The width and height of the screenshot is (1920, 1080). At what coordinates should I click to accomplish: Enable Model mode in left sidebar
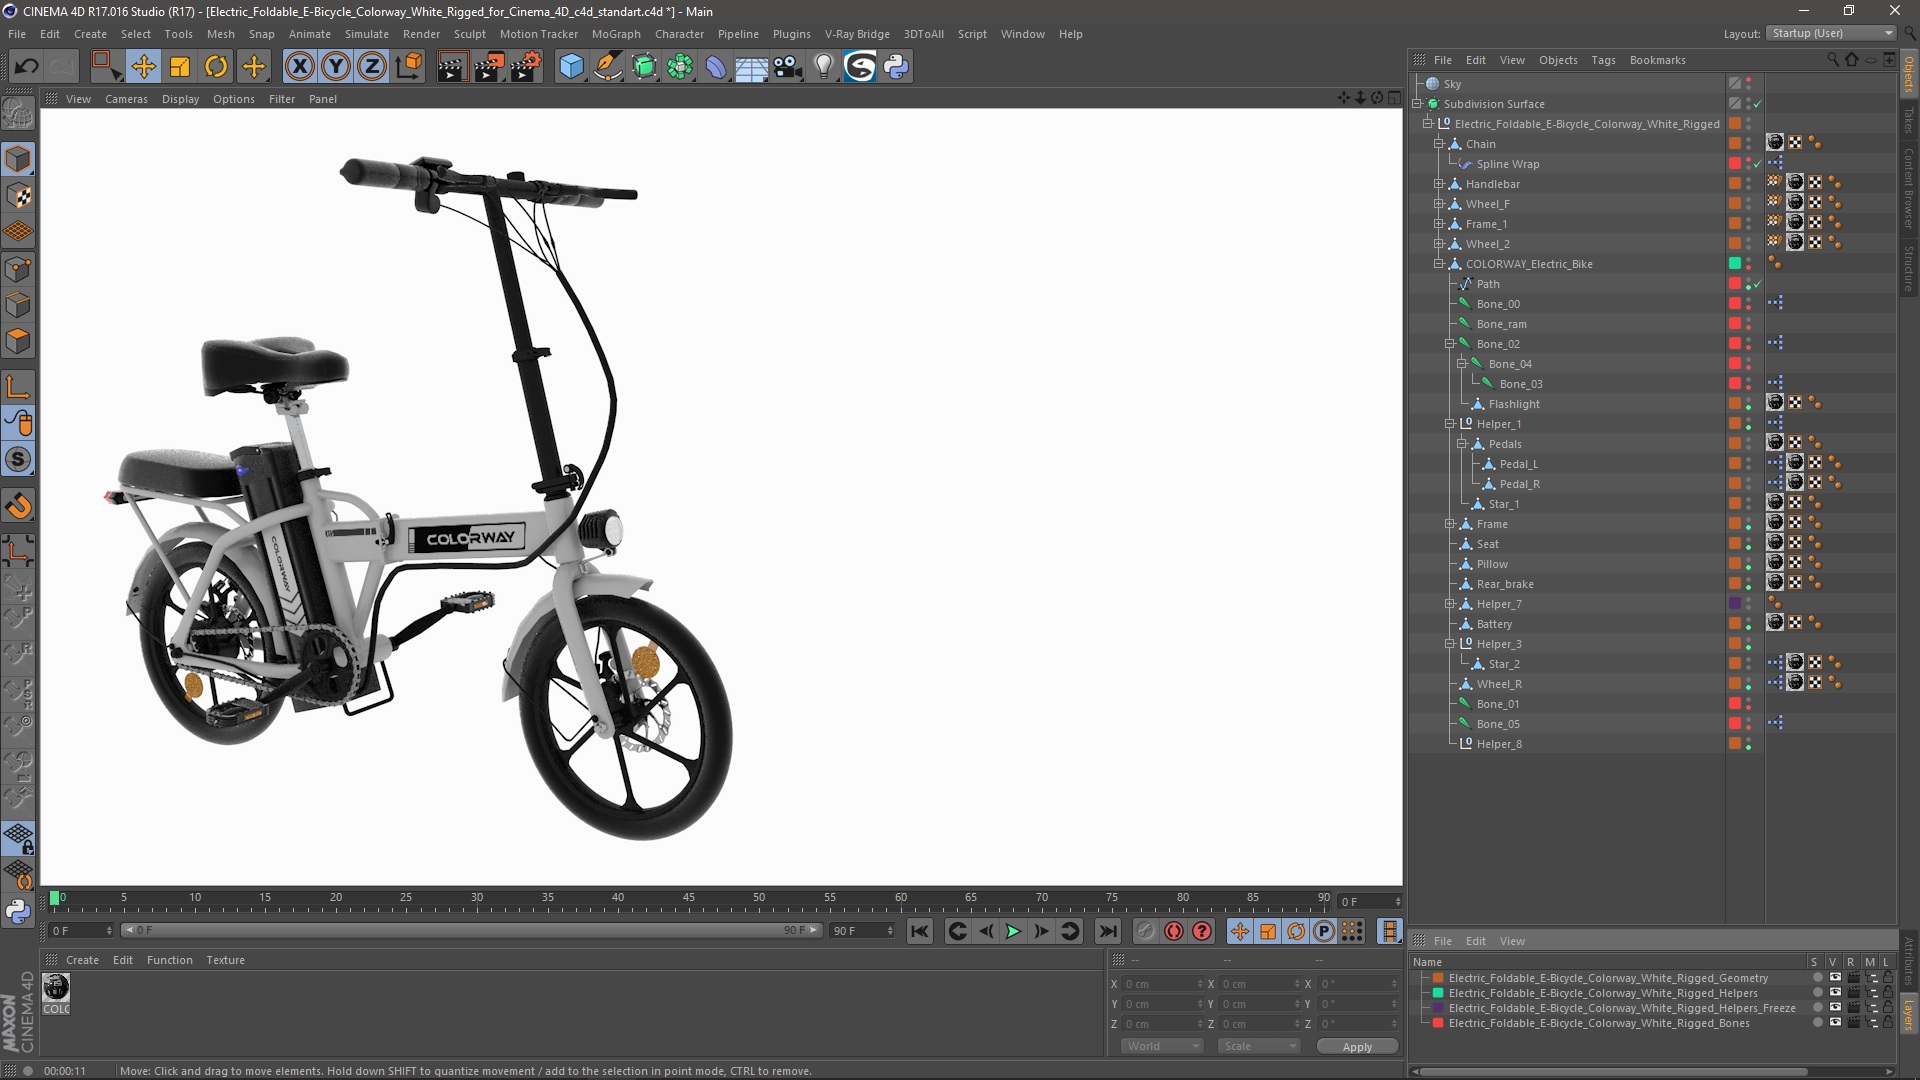click(18, 159)
